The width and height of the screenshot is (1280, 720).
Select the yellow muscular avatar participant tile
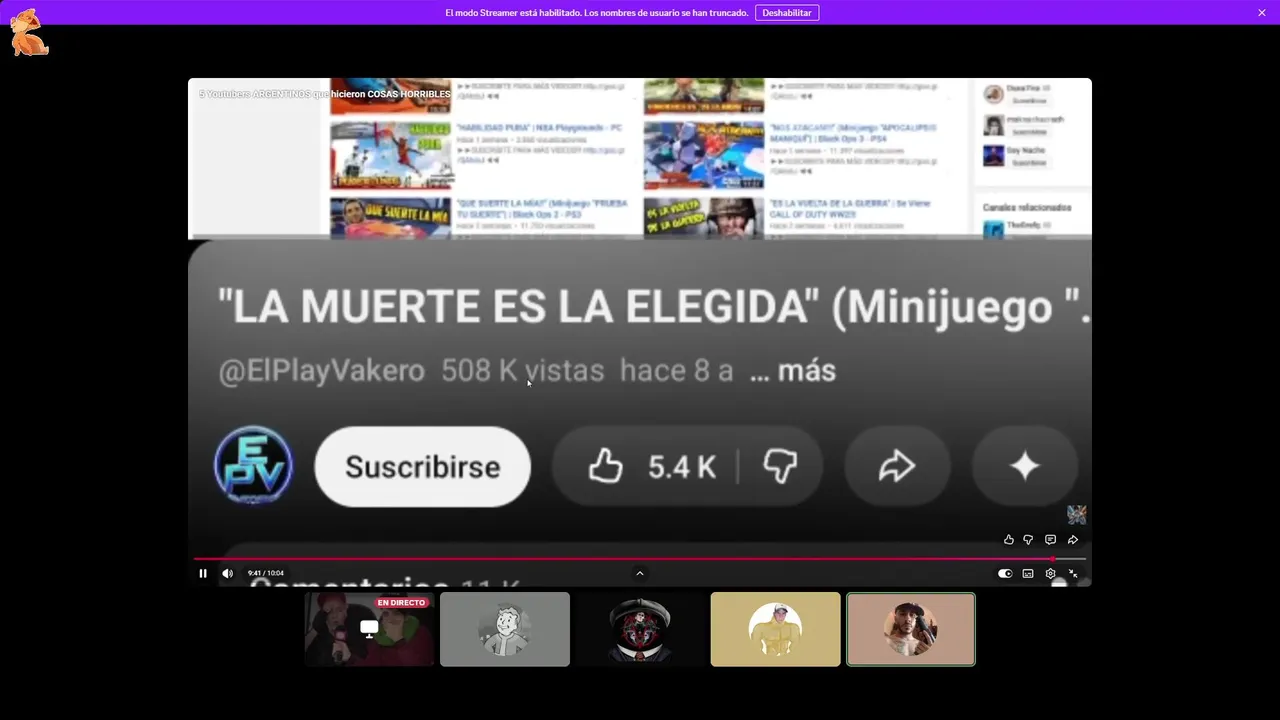point(776,629)
